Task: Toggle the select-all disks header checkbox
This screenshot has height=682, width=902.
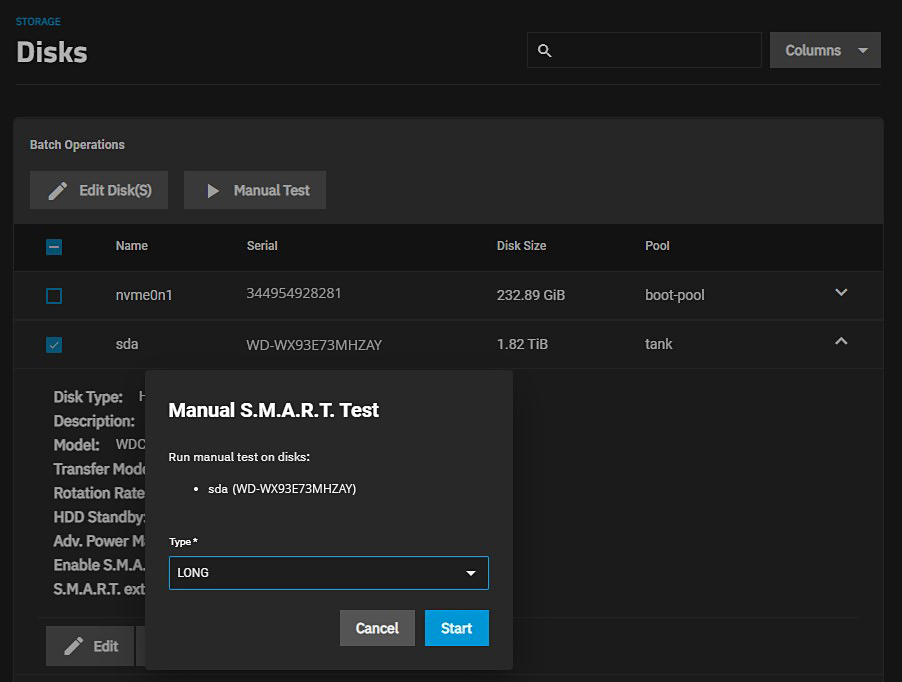Action: tap(54, 247)
